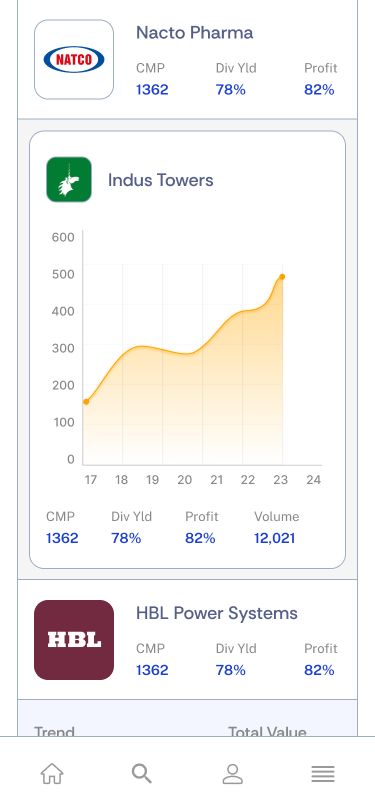The width and height of the screenshot is (375, 812).
Task: Tap the Home icon in bottom navigation
Action: 52,774
